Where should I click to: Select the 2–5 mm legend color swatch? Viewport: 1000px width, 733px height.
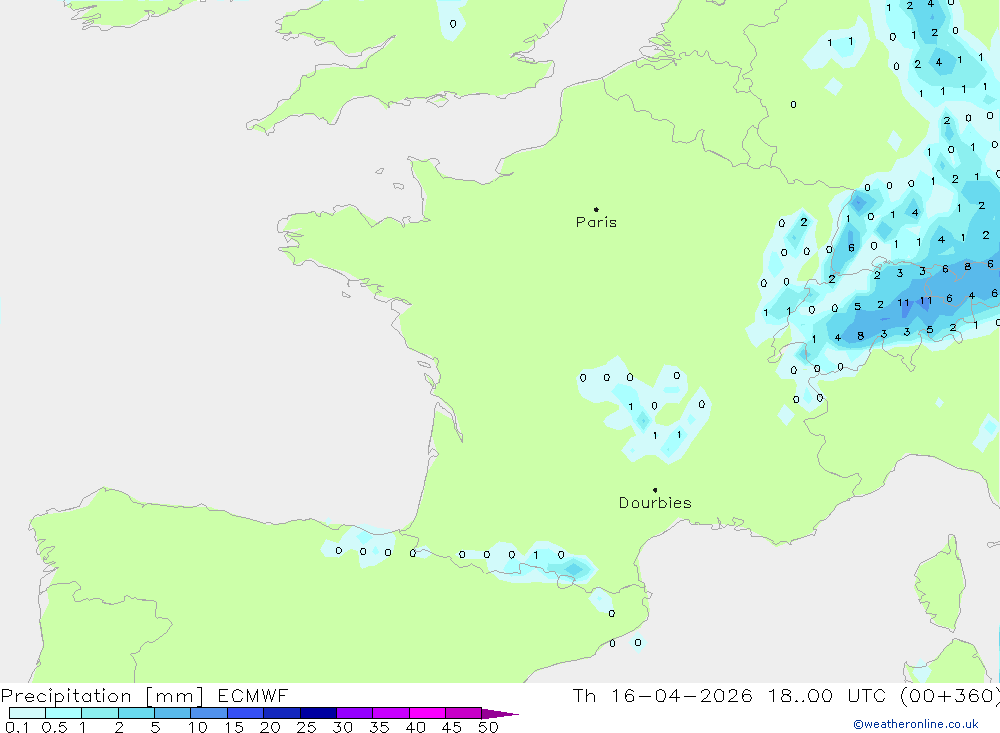[136, 713]
